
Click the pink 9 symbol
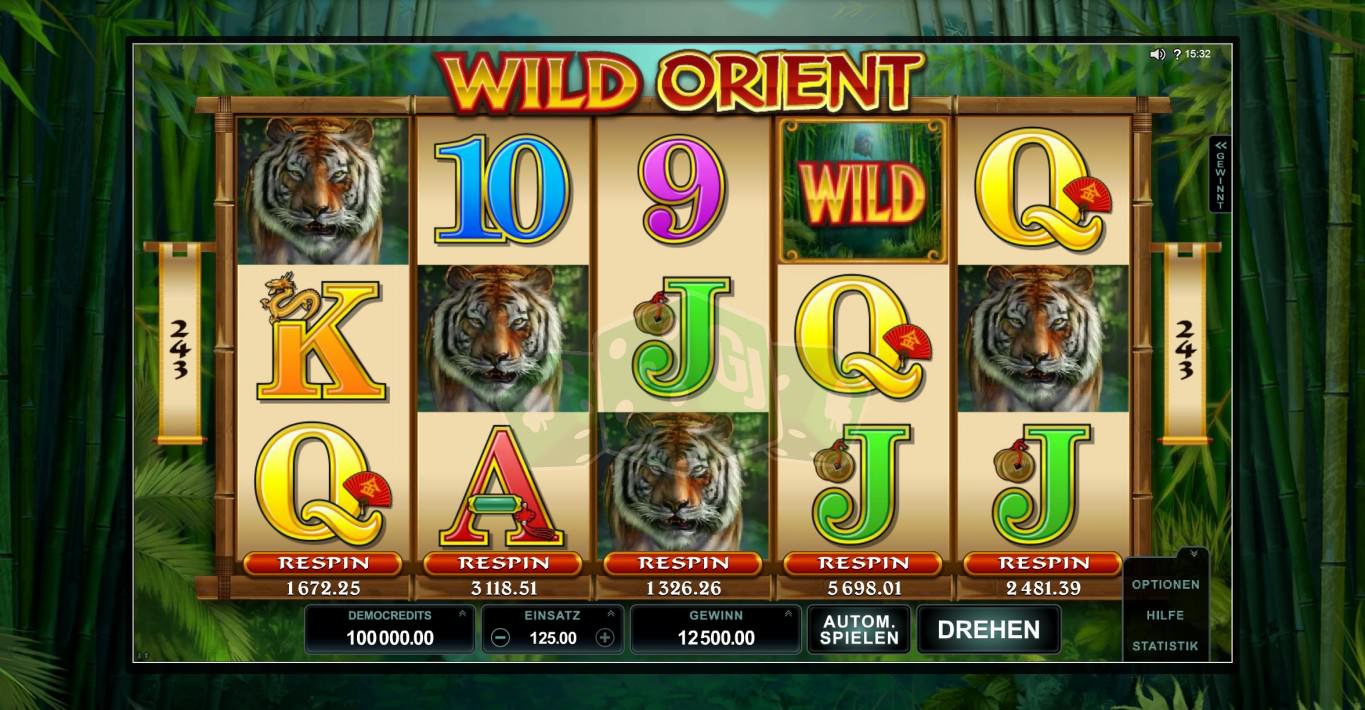click(683, 191)
